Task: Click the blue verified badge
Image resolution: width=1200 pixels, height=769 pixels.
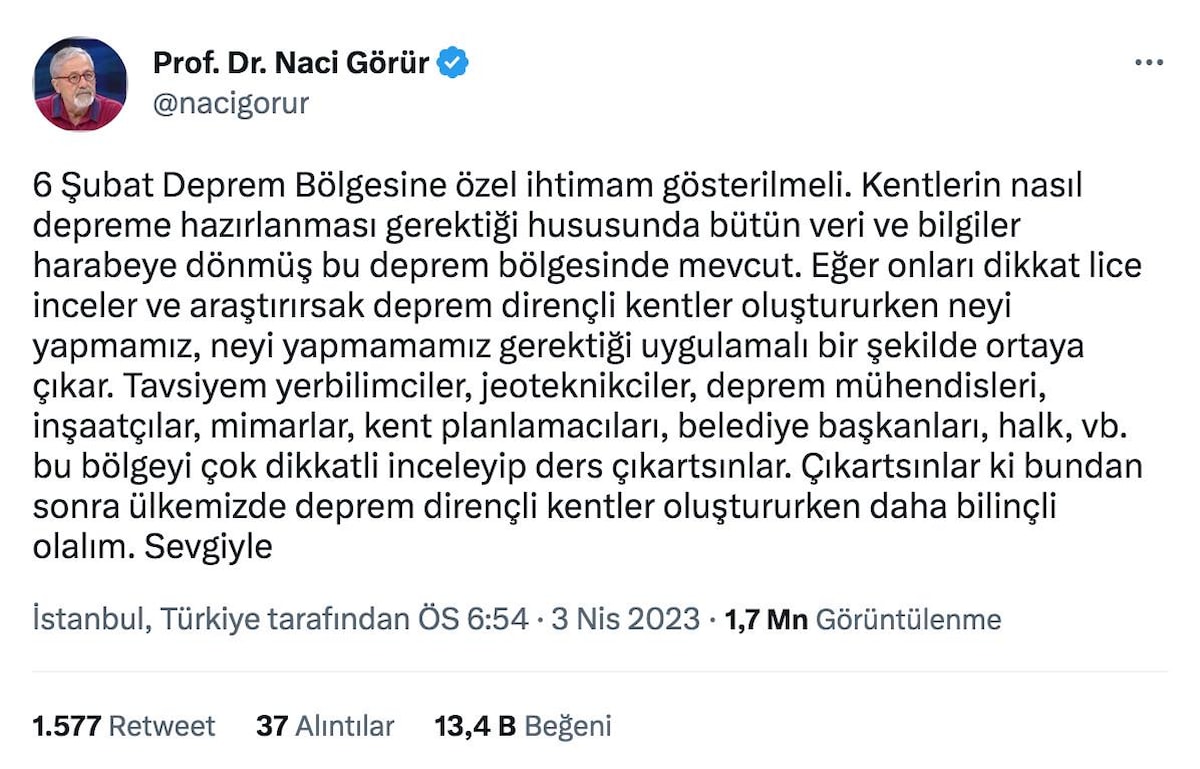Action: pyautogui.click(x=454, y=63)
